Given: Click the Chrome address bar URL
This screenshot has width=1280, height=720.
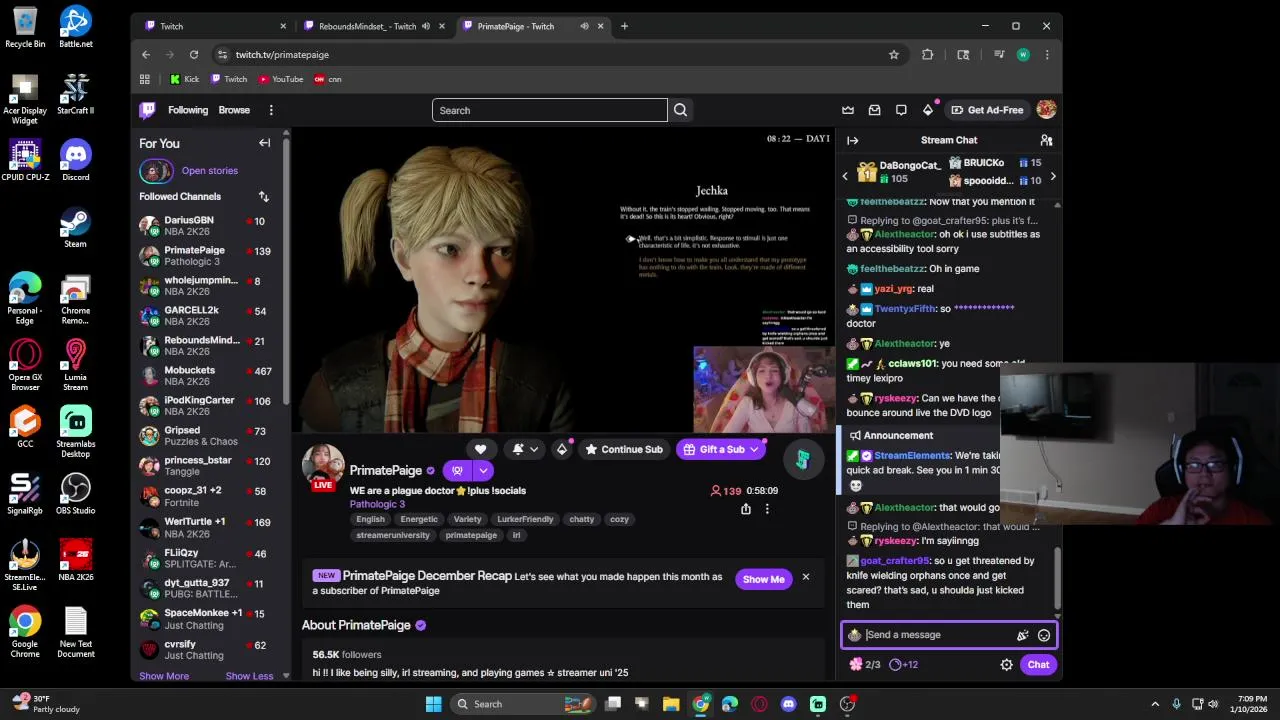Looking at the screenshot, I should pos(282,55).
